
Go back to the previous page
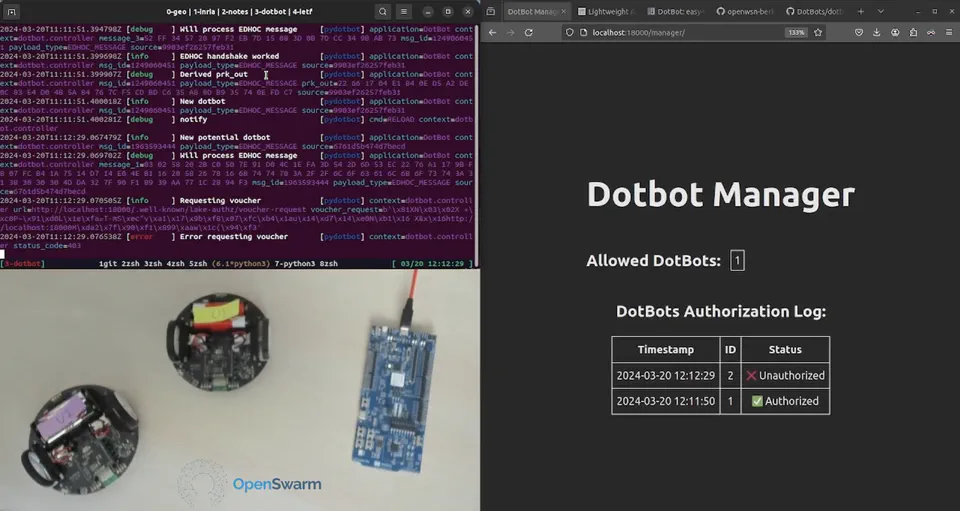tap(493, 32)
